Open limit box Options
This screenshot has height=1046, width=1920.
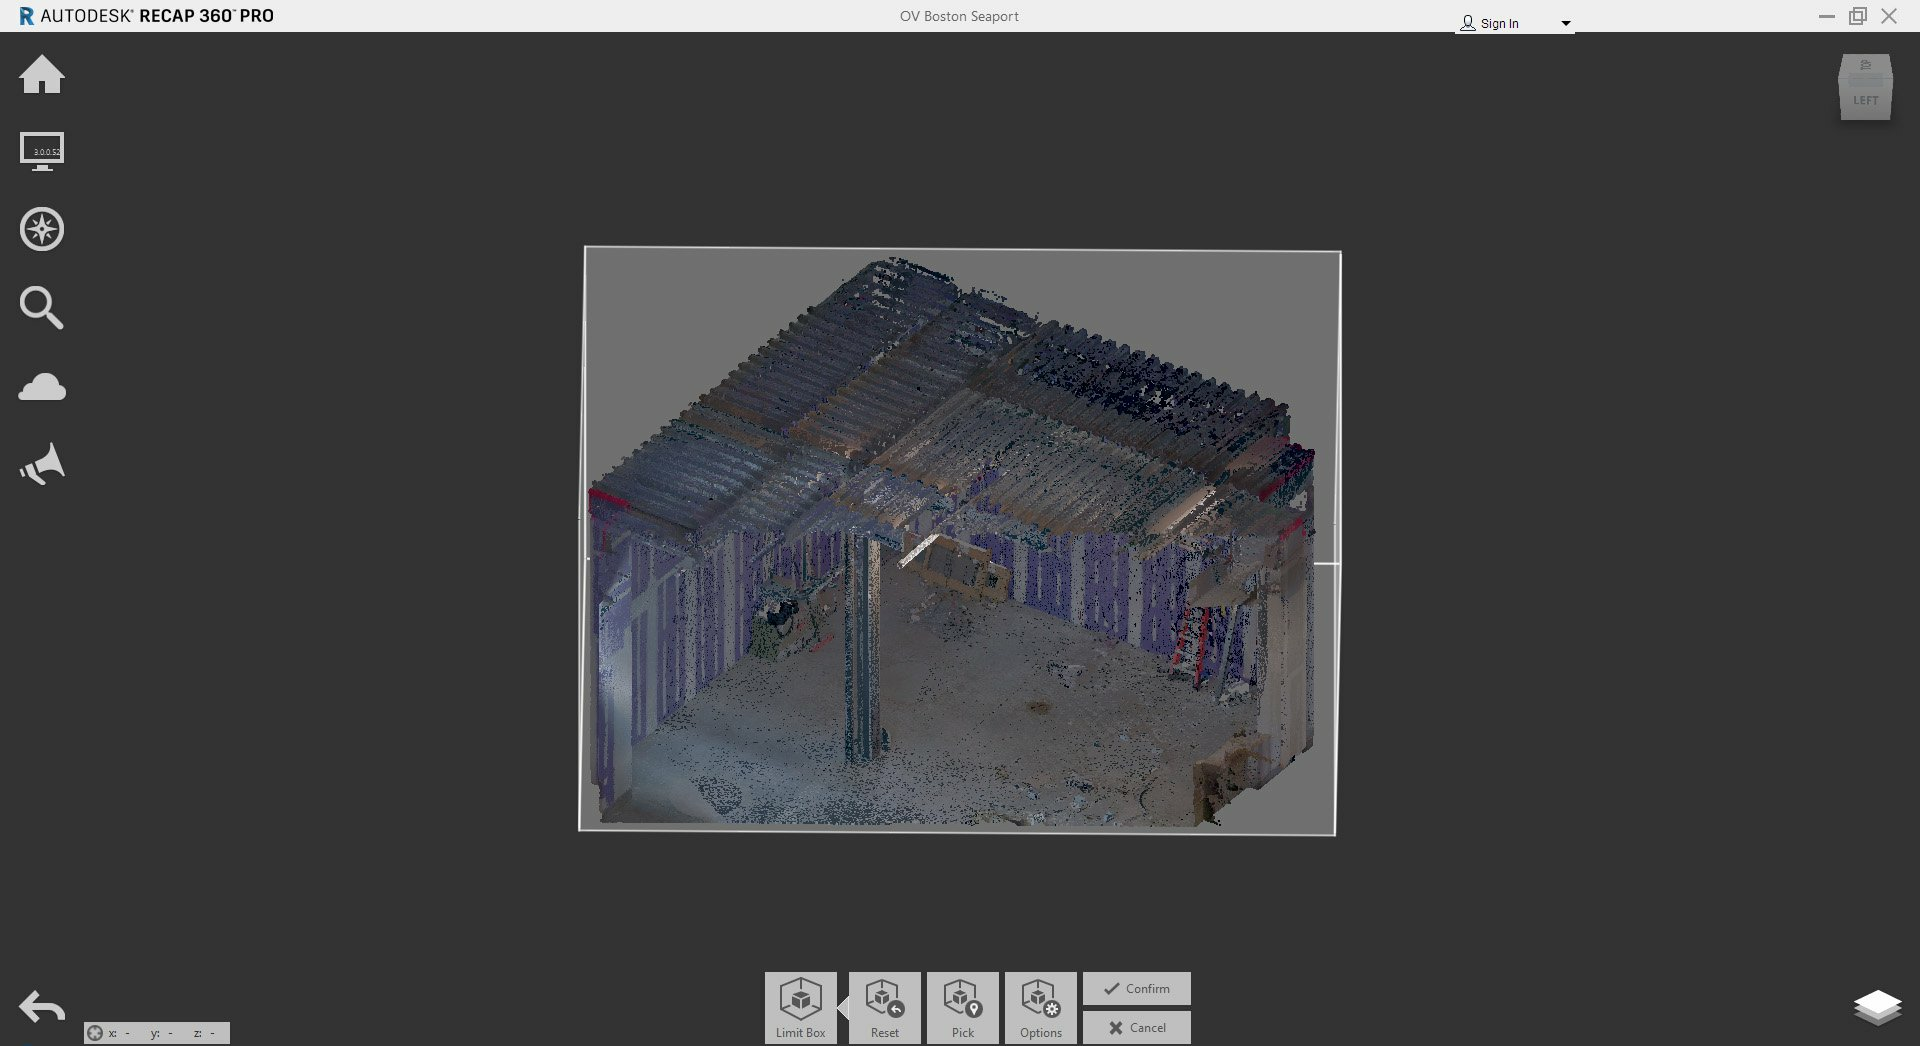coord(1040,1008)
